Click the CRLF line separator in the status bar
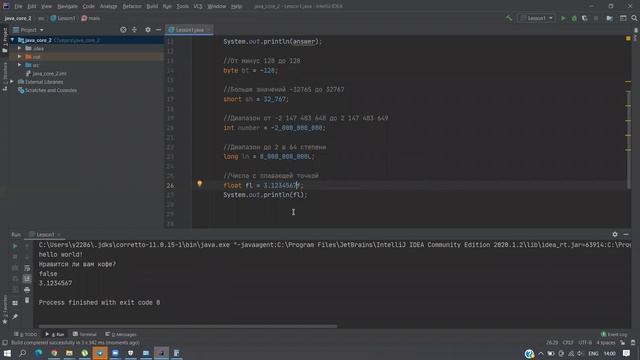This screenshot has width=640, height=360. (568, 343)
